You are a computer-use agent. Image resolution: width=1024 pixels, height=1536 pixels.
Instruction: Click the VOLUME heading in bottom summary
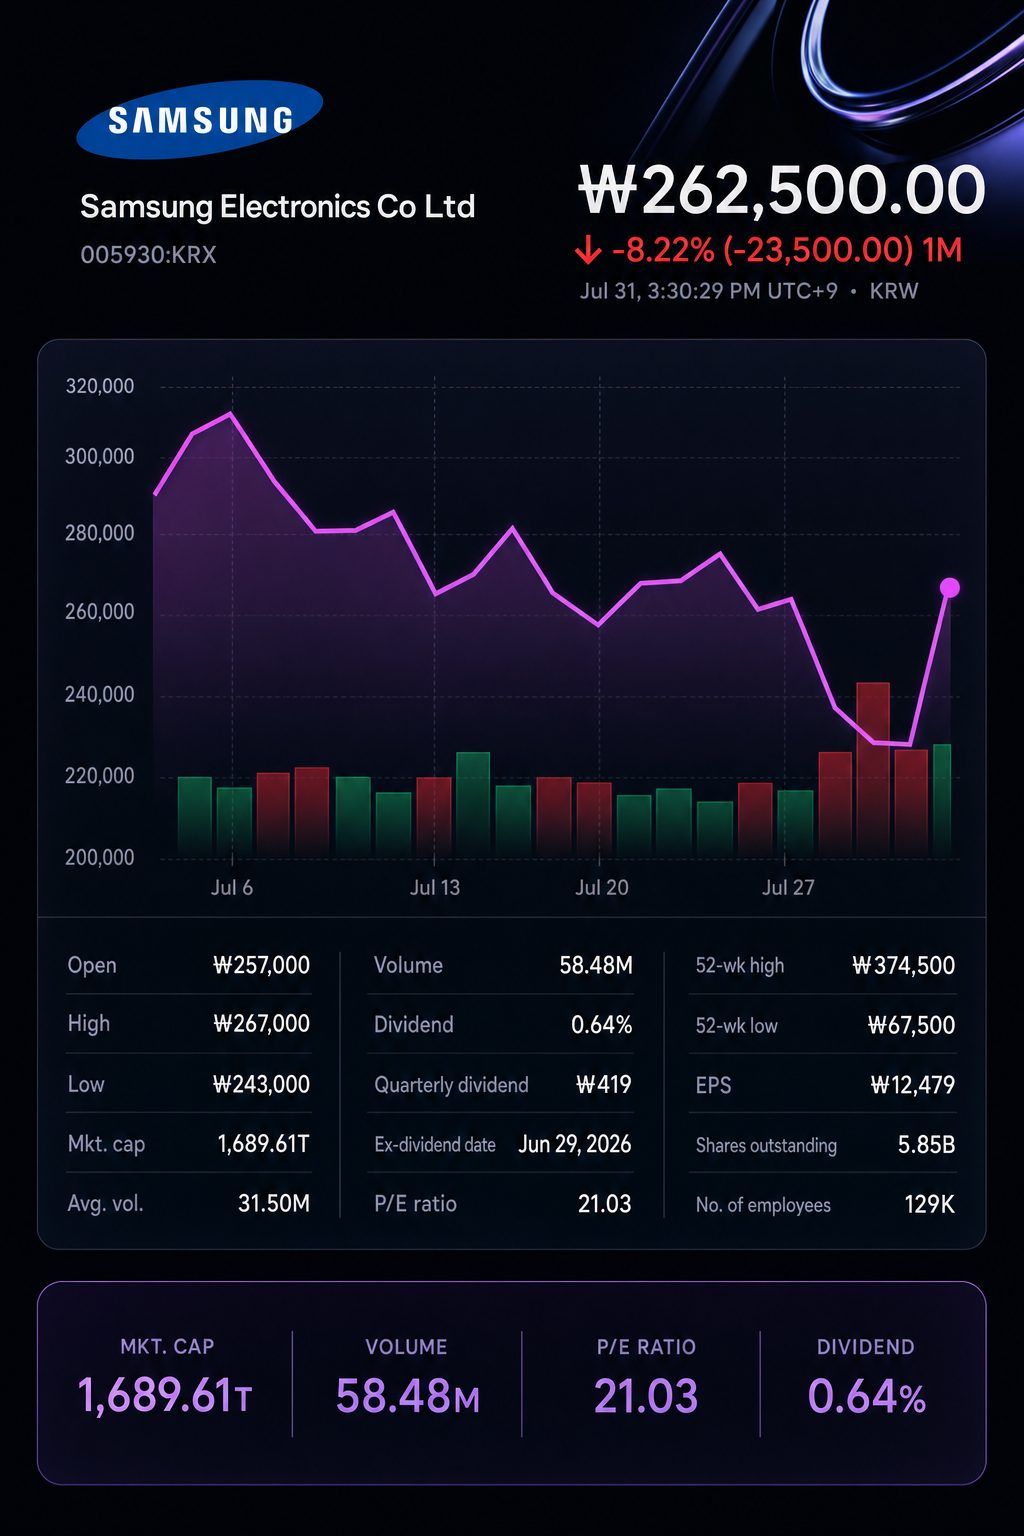point(406,1347)
